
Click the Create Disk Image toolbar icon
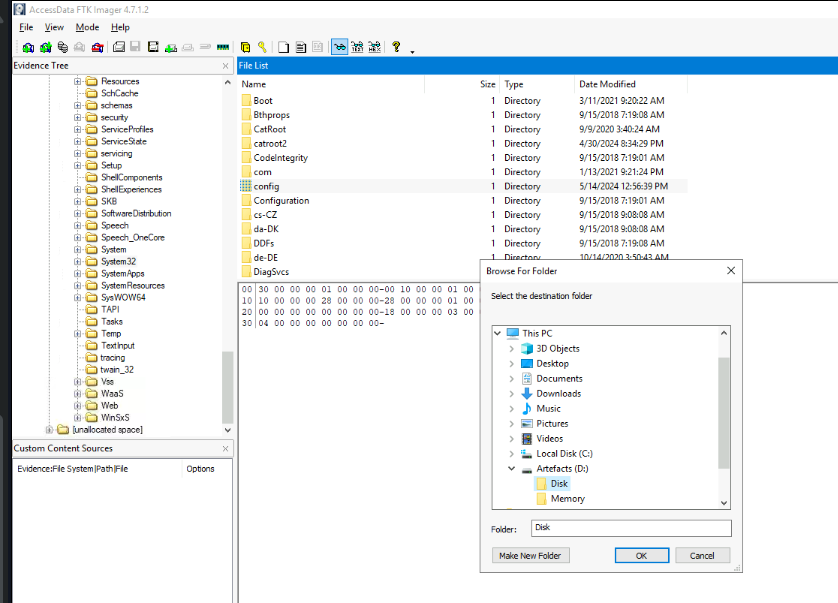(x=118, y=47)
